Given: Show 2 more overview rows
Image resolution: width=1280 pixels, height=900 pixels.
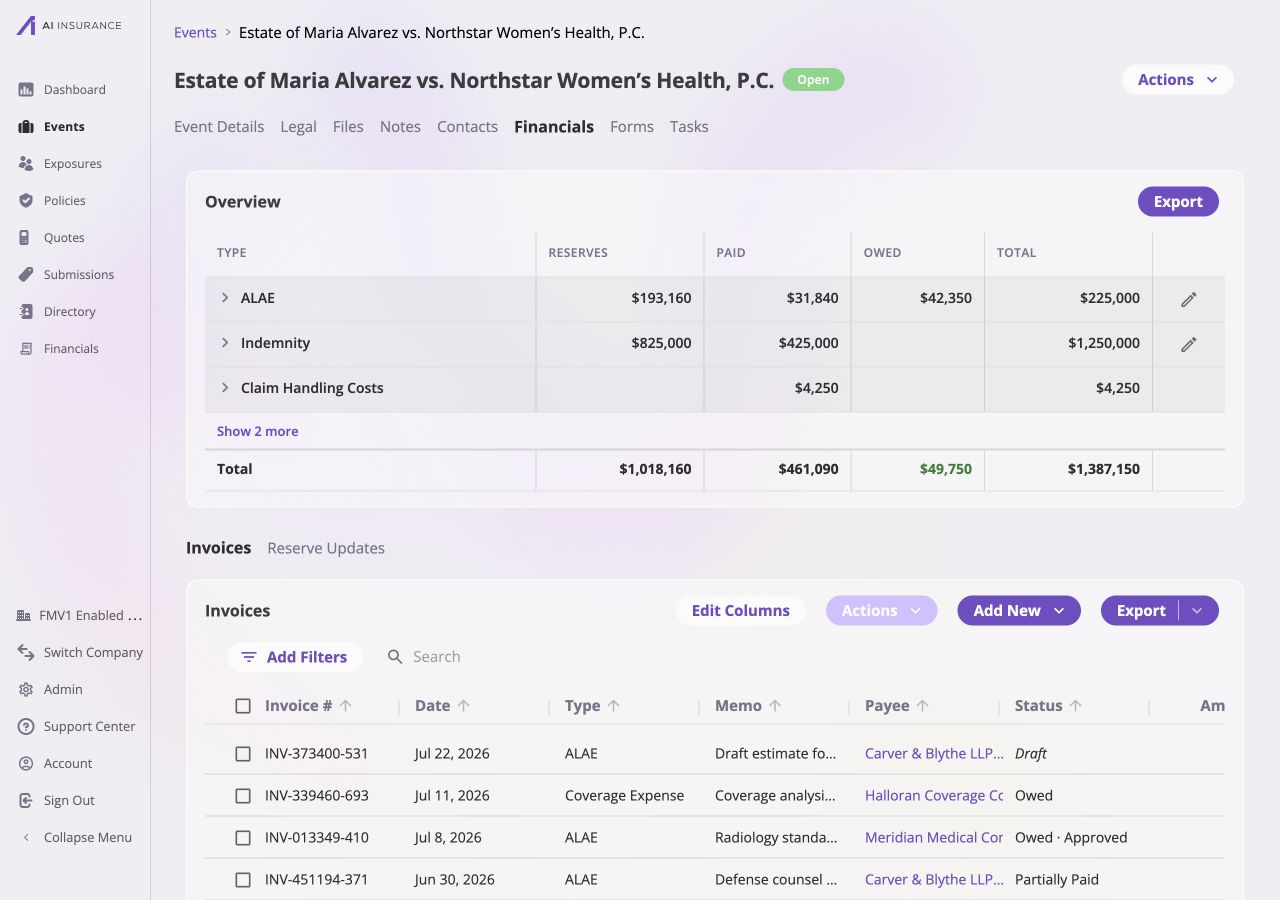Looking at the screenshot, I should [257, 431].
